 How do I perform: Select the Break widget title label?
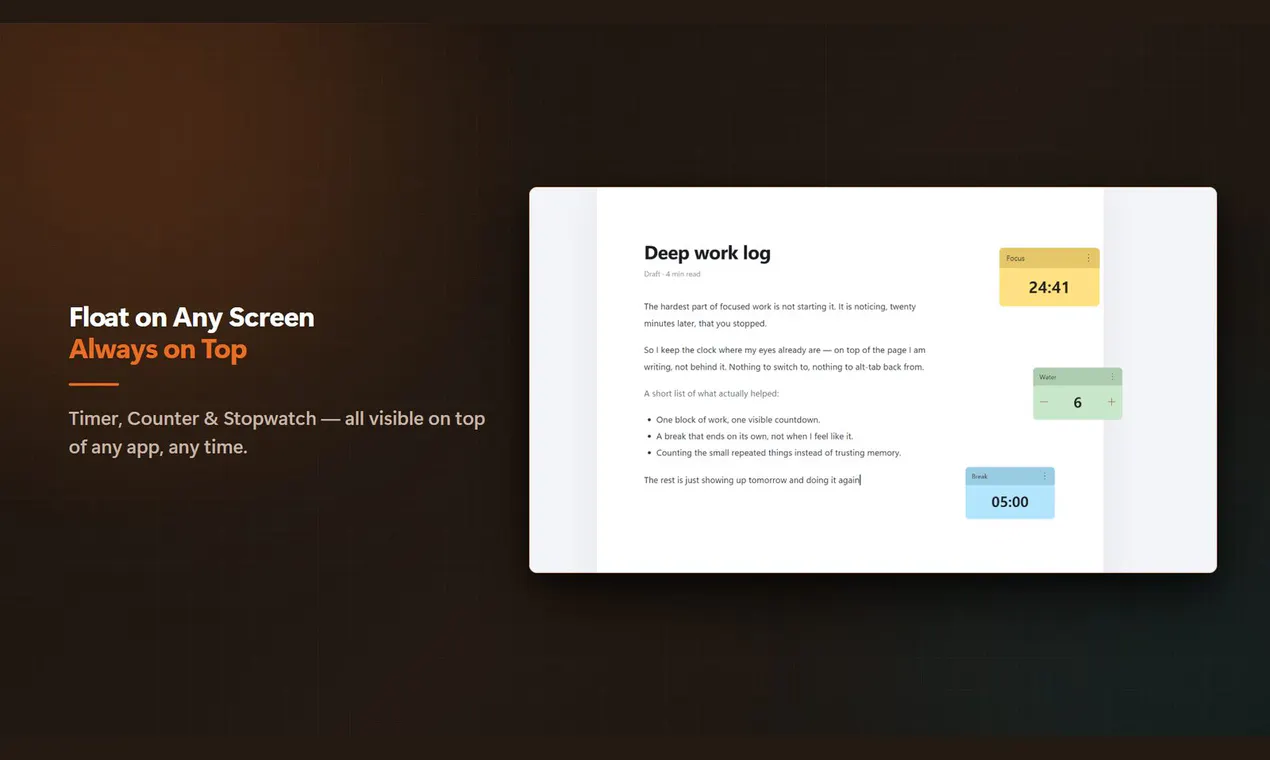click(x=980, y=476)
